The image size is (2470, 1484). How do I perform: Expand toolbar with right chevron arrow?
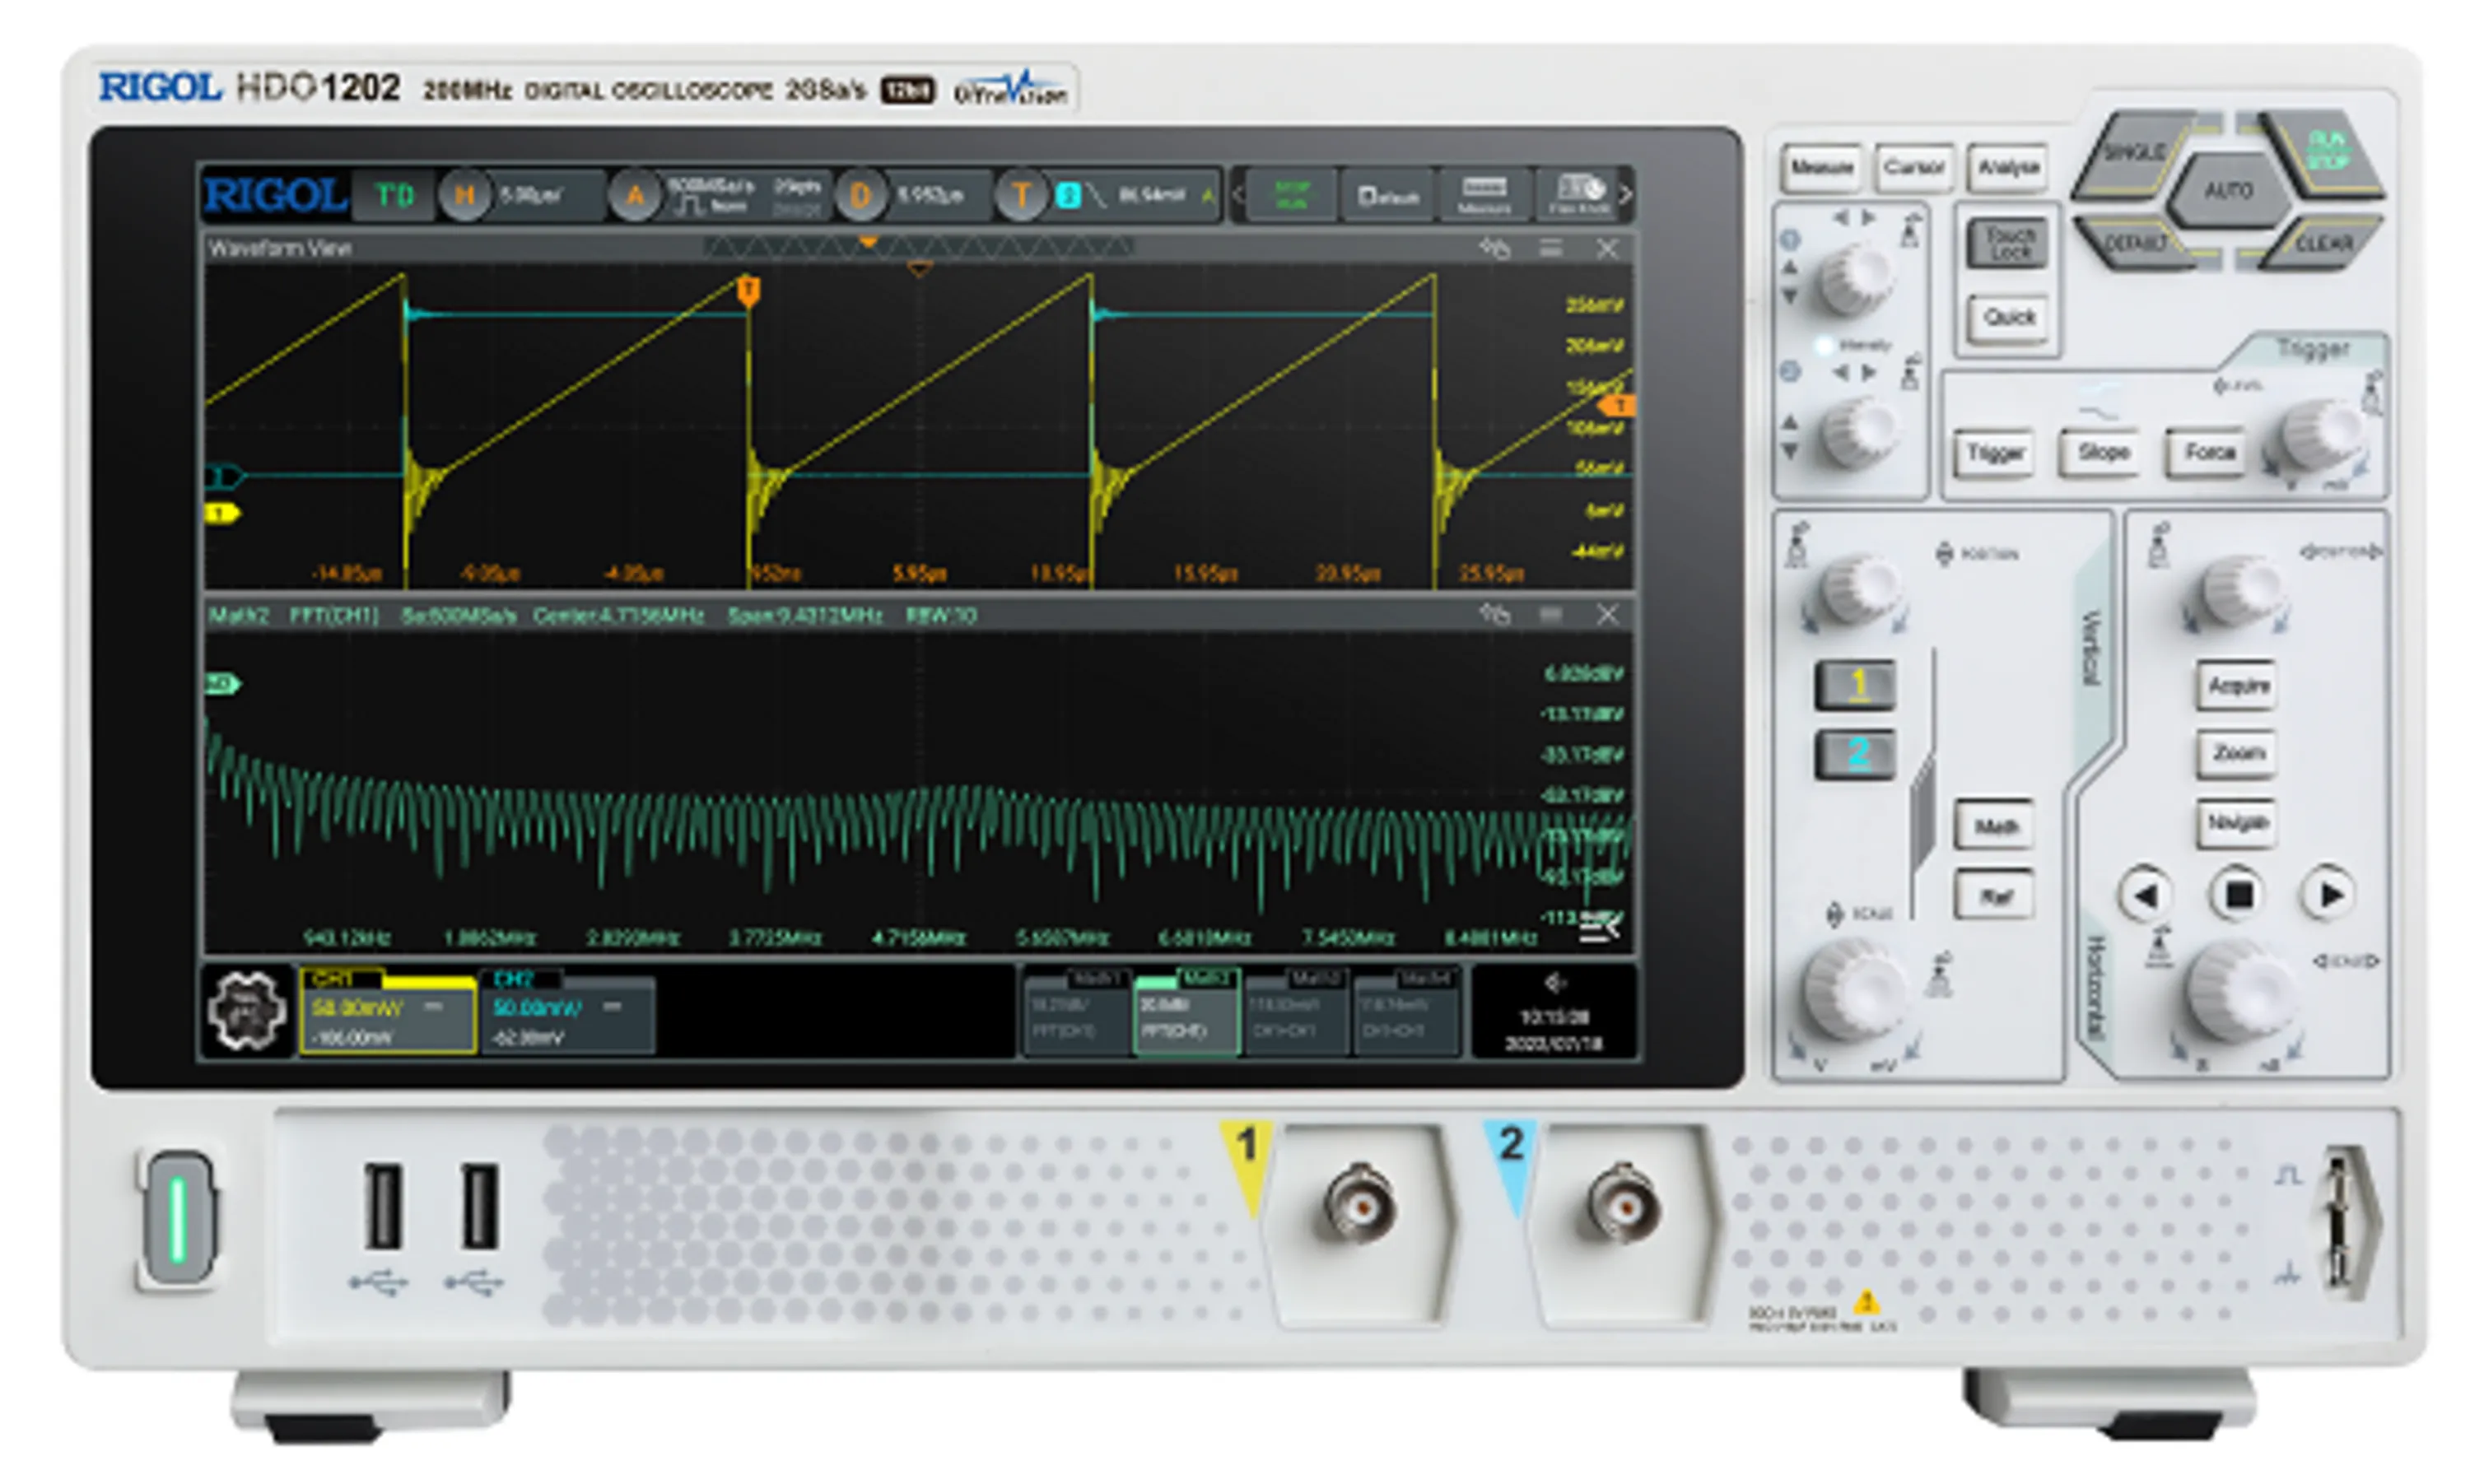click(x=1625, y=194)
